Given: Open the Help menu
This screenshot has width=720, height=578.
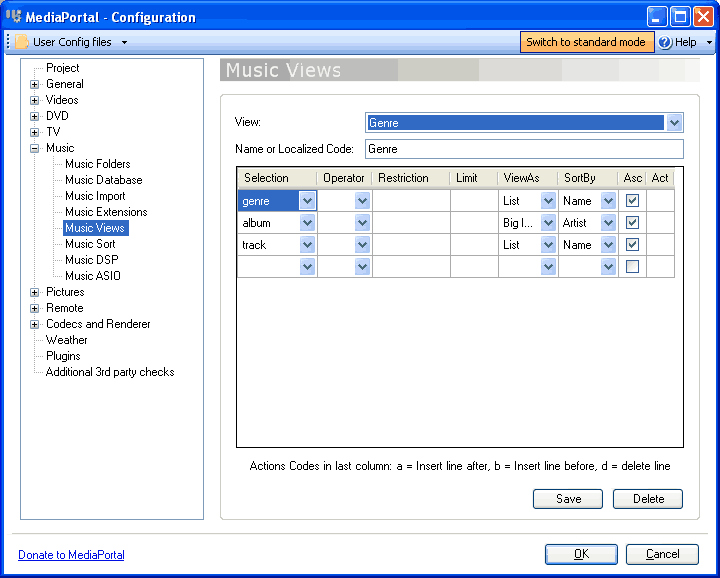Looking at the screenshot, I should coord(685,42).
